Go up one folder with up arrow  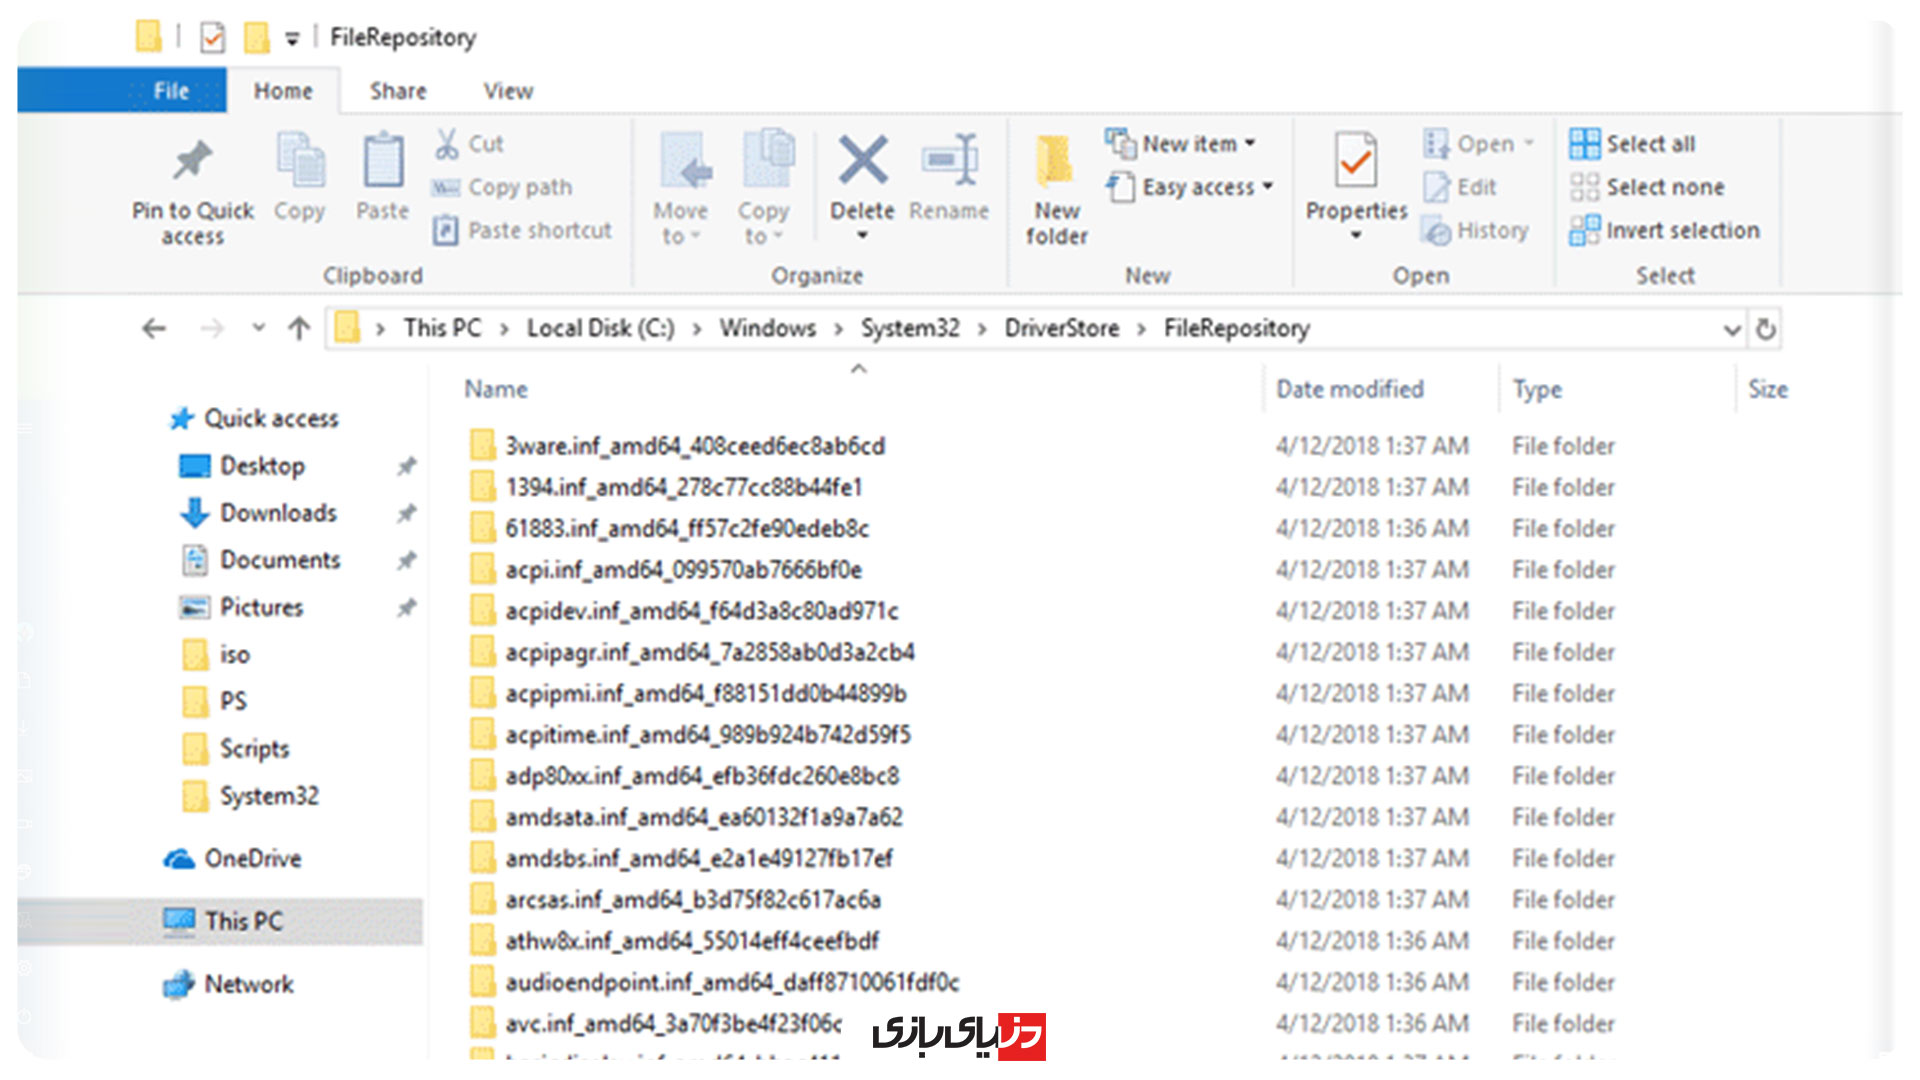pyautogui.click(x=299, y=329)
